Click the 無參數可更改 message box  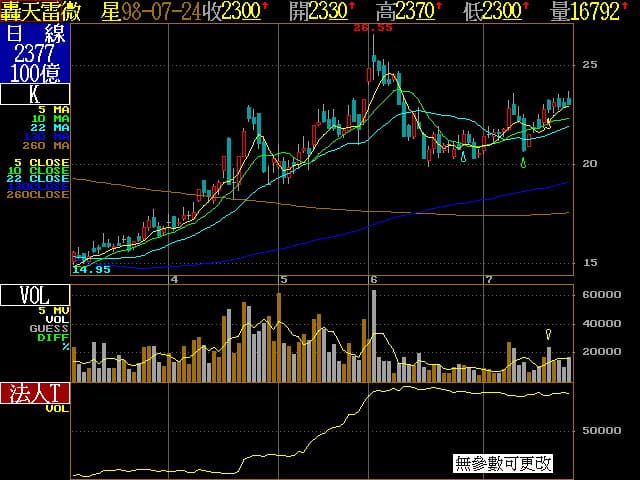pos(503,463)
